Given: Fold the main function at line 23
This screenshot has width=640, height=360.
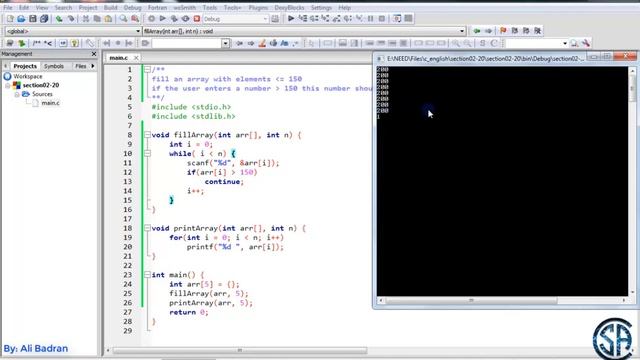Looking at the screenshot, I should tap(147, 275).
